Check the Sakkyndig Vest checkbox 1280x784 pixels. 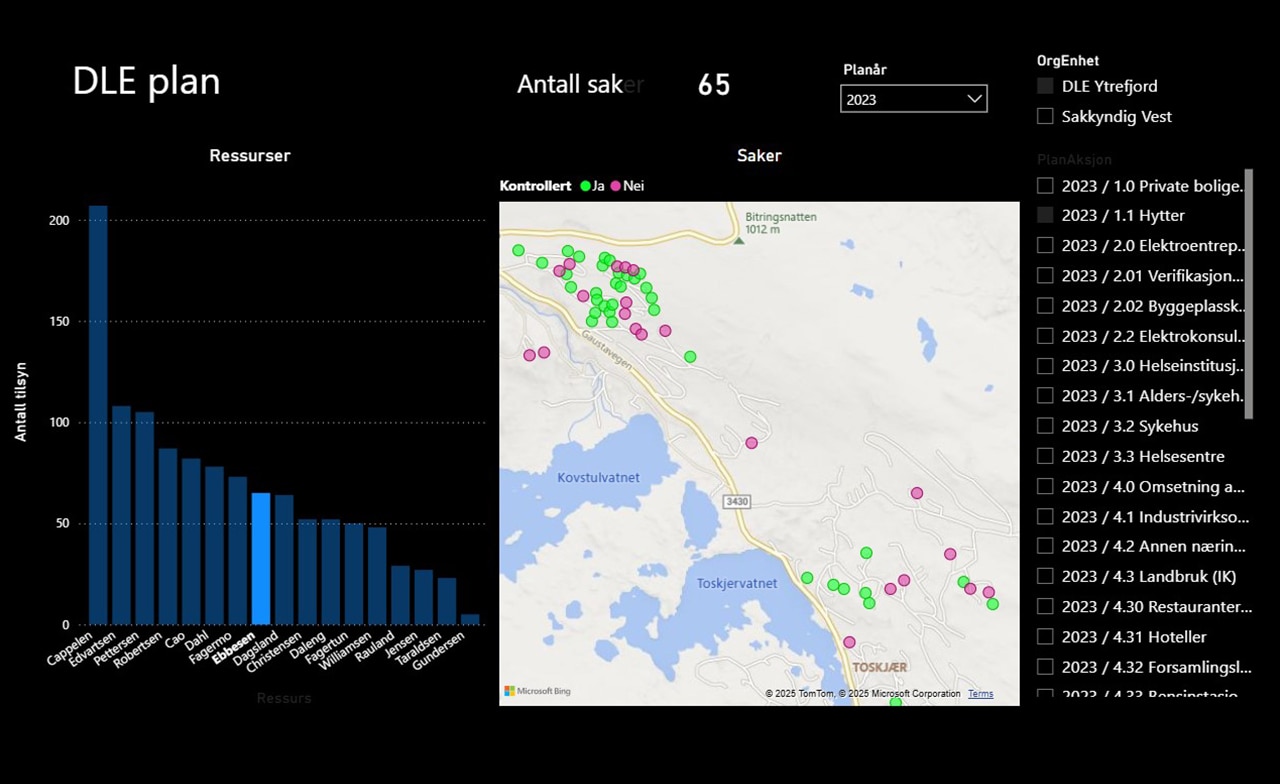pos(1045,116)
